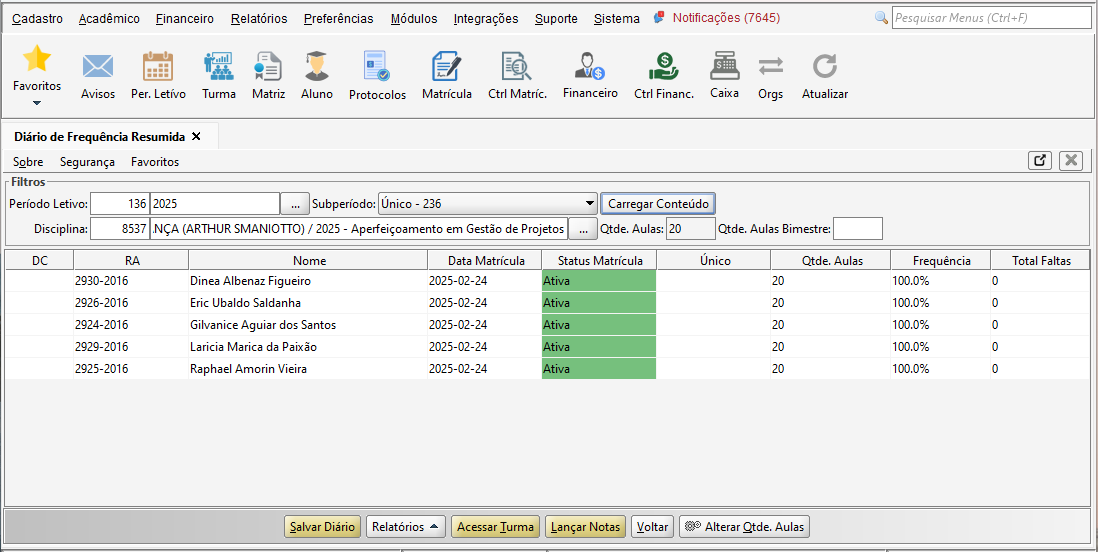Open the Integrações menu
The width and height of the screenshot is (1098, 552).
click(x=486, y=19)
